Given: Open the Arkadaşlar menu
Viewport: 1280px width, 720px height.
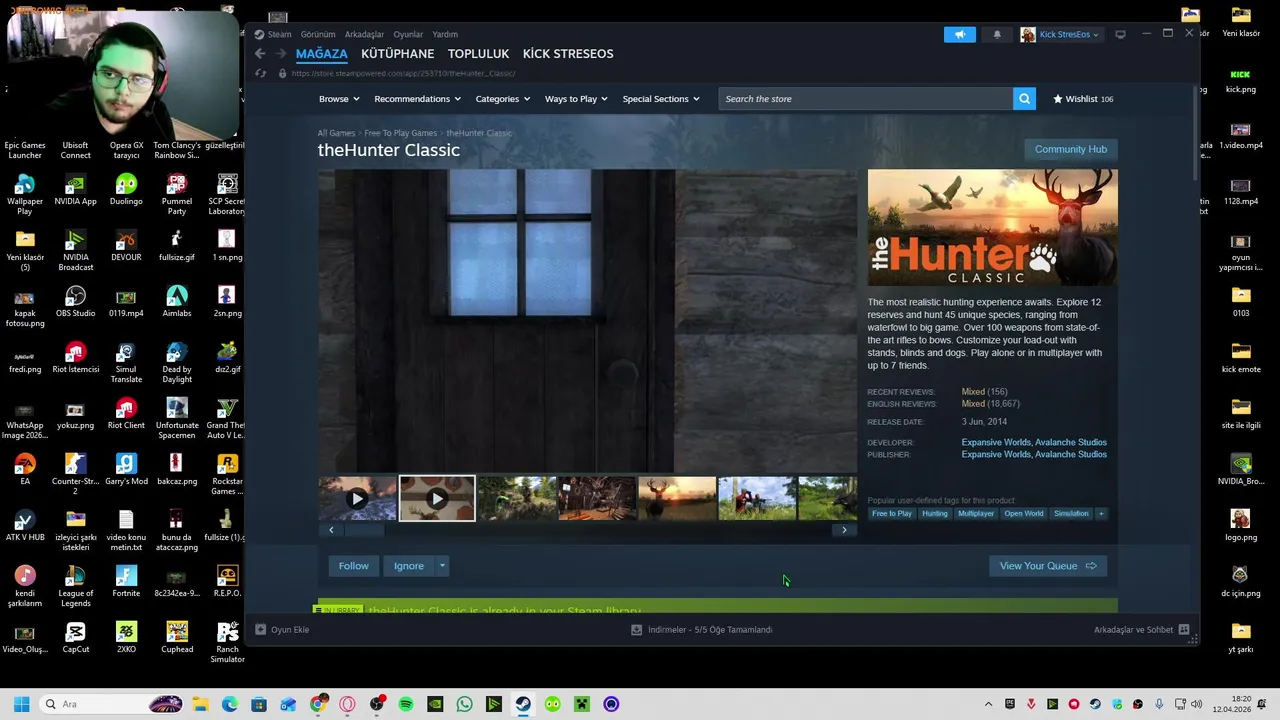Looking at the screenshot, I should point(364,34).
